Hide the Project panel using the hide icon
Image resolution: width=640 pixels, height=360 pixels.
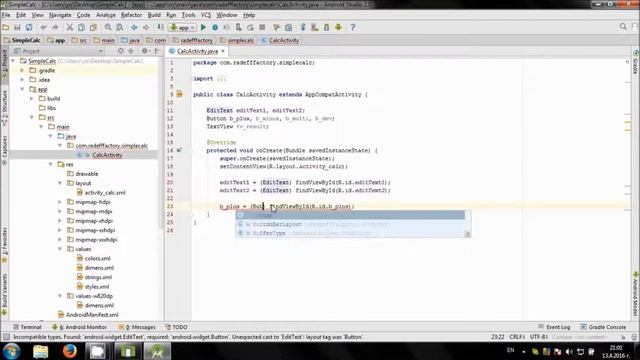tap(157, 51)
